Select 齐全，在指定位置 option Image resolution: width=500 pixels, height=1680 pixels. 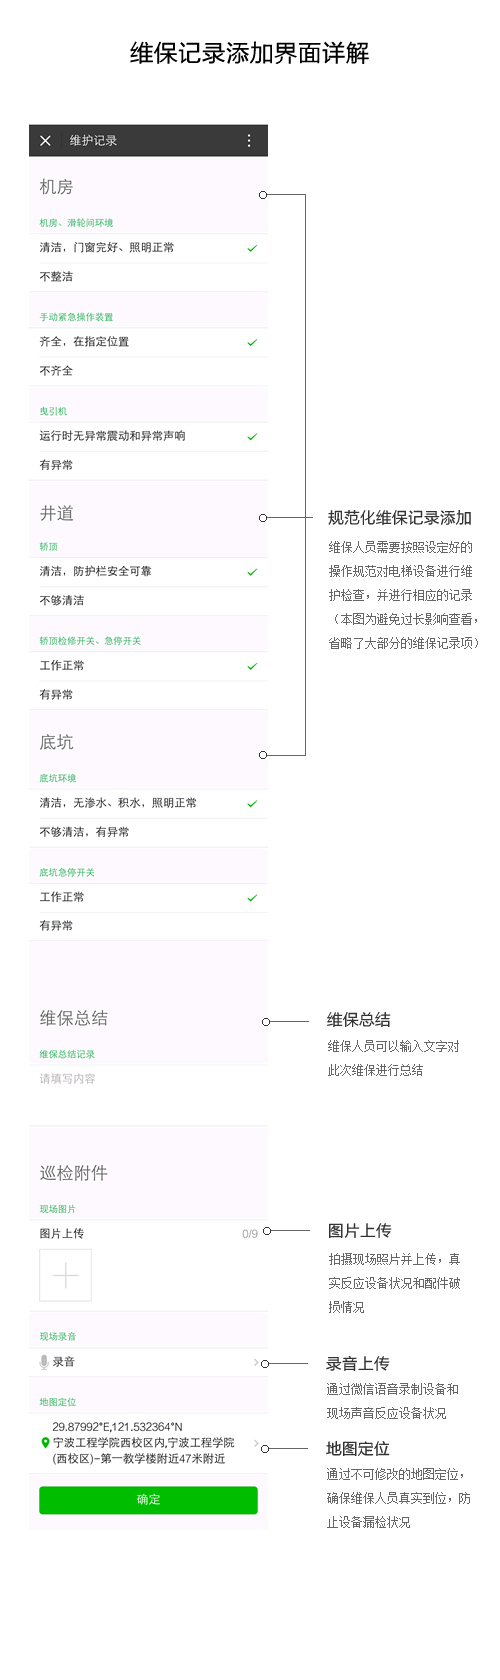[x=148, y=342]
